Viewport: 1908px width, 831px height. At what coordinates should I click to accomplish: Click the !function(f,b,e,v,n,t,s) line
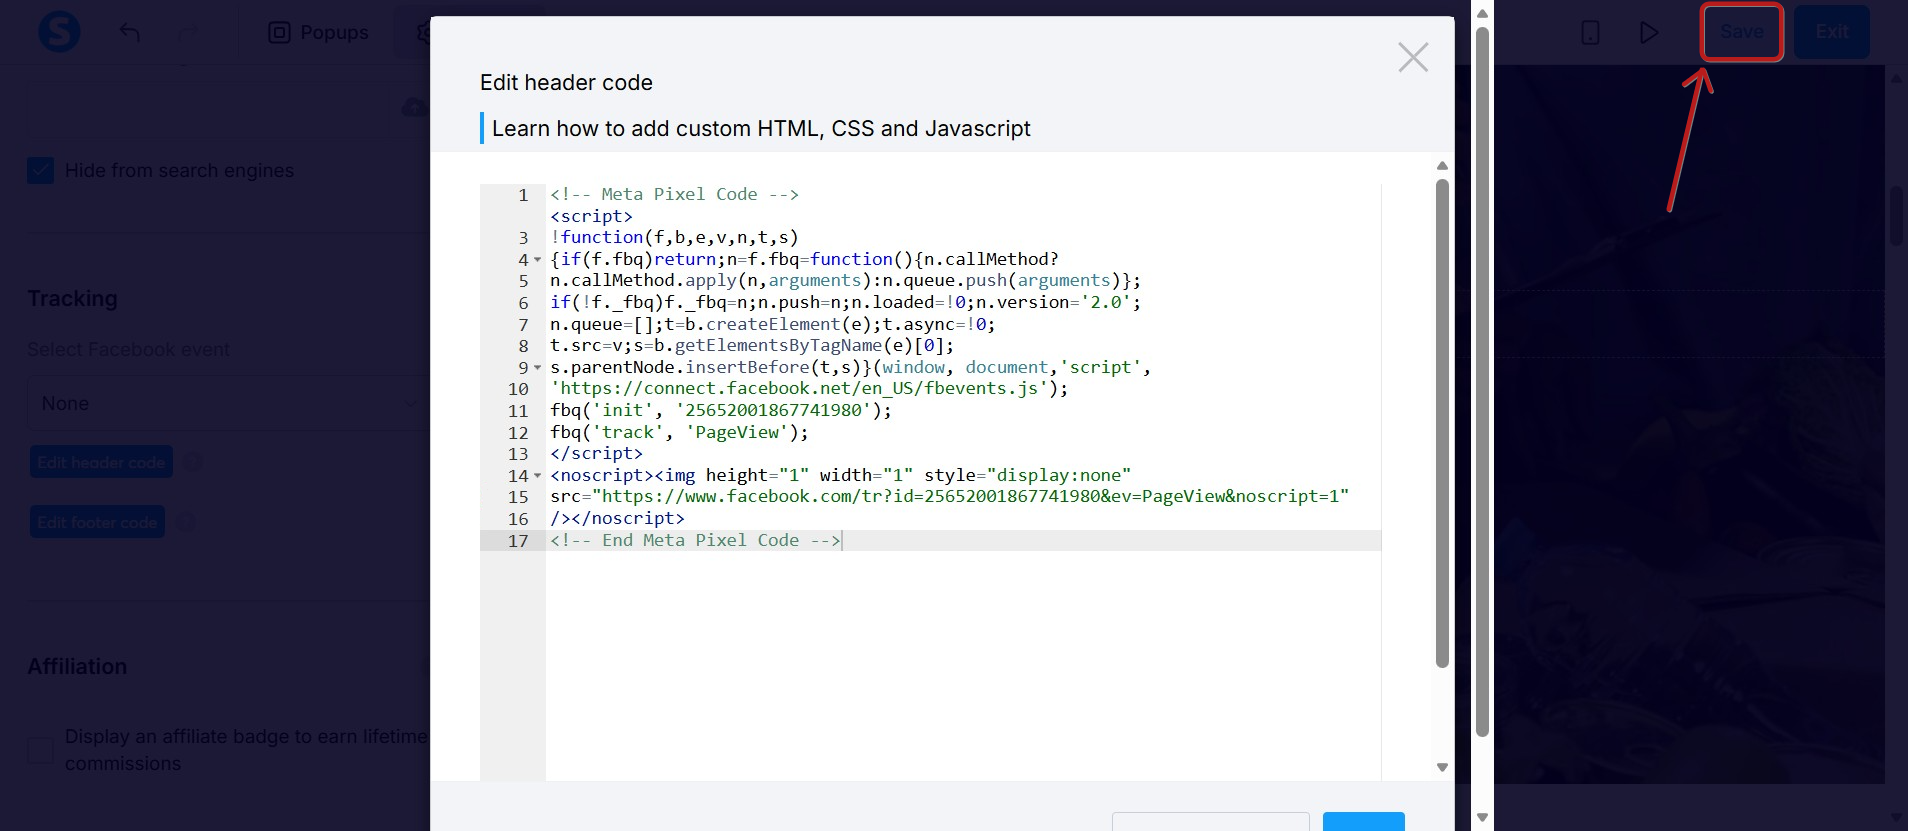(674, 237)
